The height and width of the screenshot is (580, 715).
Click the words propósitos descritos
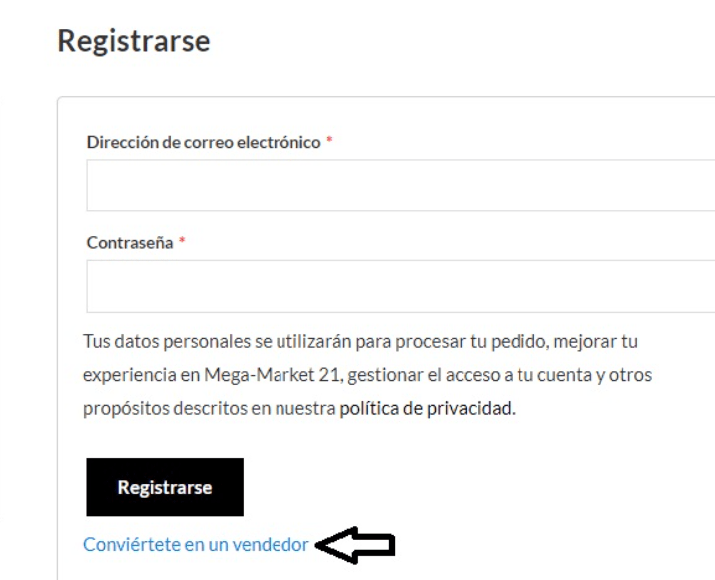tap(165, 409)
